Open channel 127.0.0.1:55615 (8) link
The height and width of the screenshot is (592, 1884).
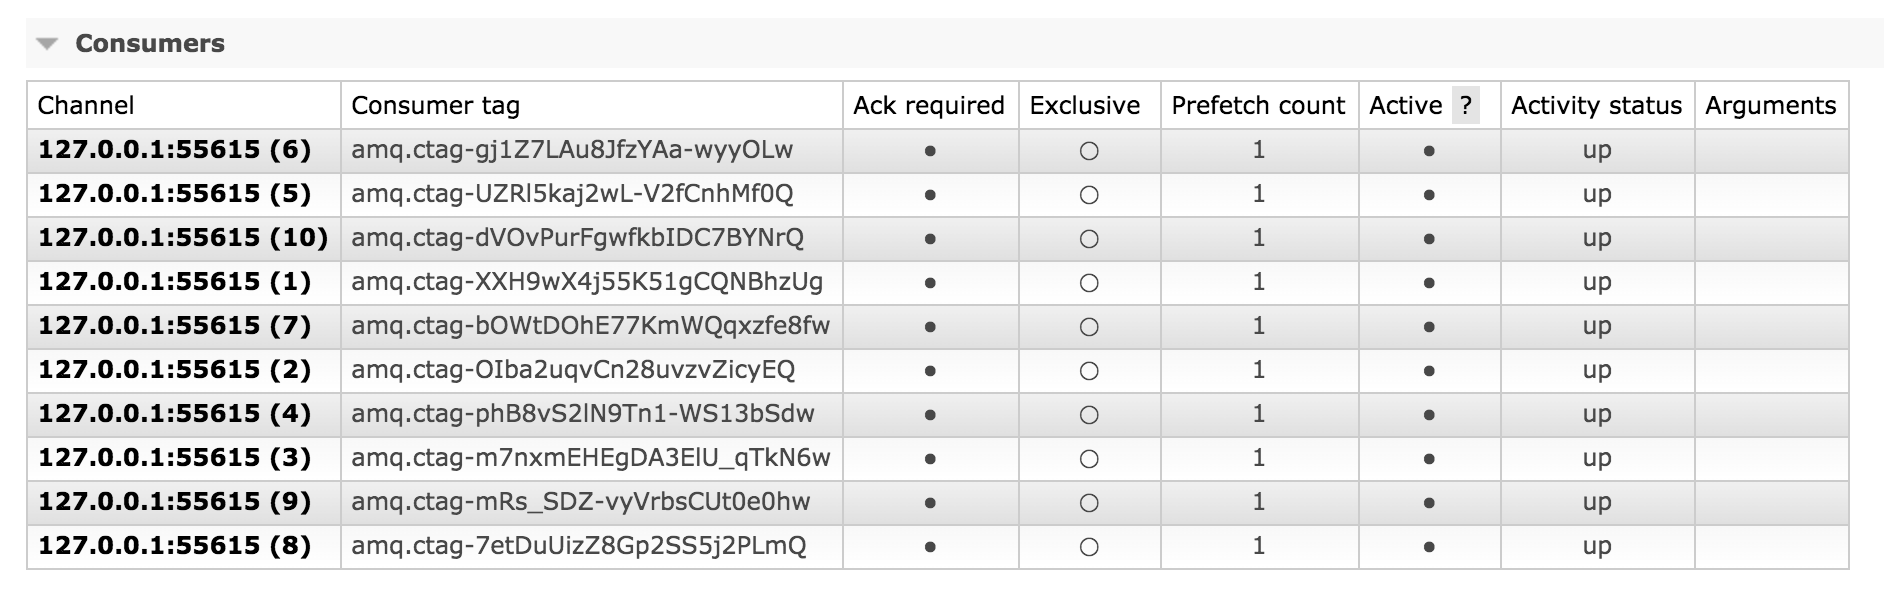pyautogui.click(x=175, y=546)
